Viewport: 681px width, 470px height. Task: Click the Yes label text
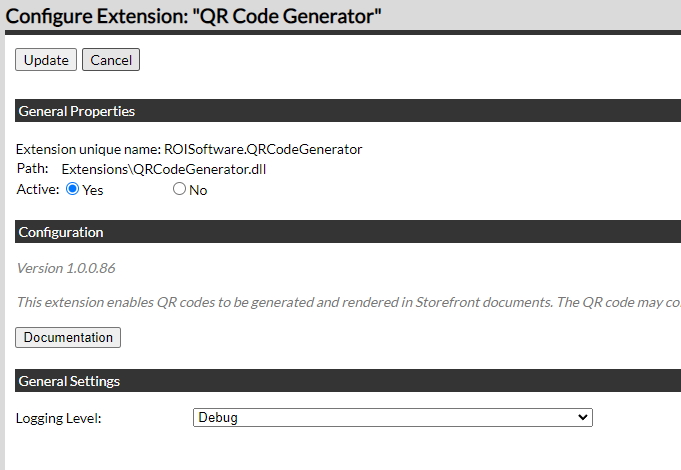pos(93,190)
